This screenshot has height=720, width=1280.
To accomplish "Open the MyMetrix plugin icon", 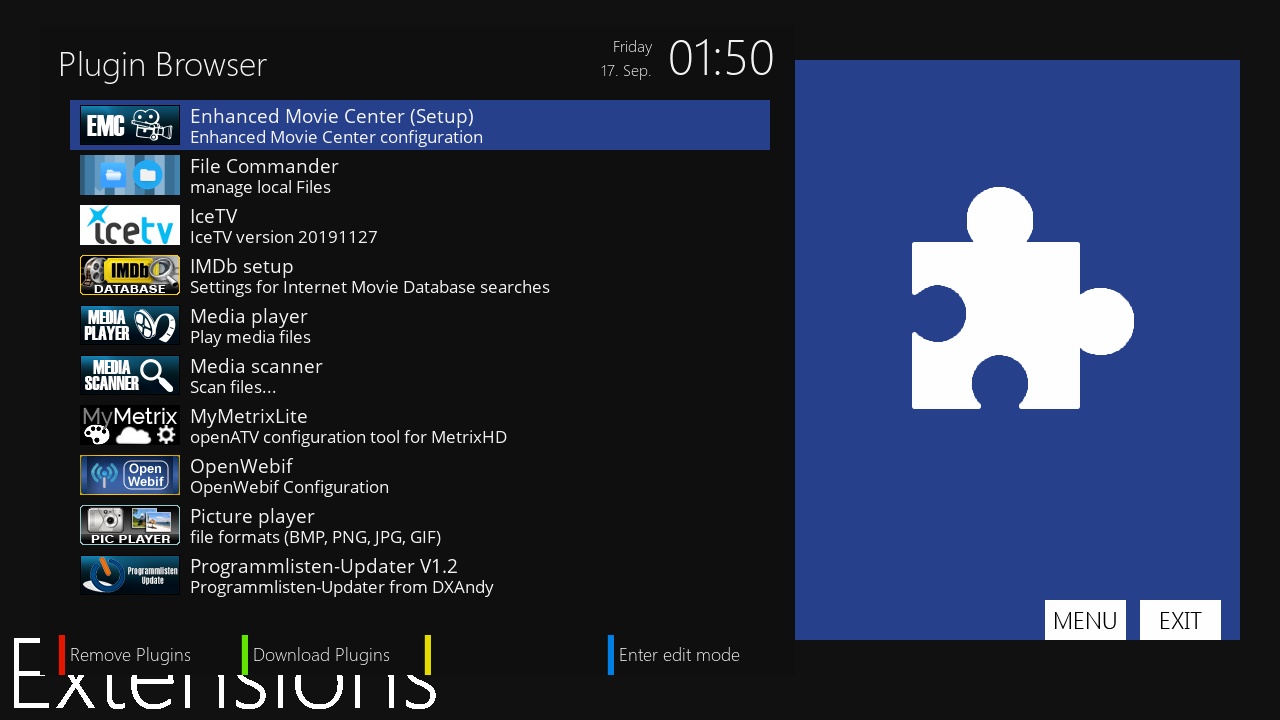I will [x=130, y=425].
